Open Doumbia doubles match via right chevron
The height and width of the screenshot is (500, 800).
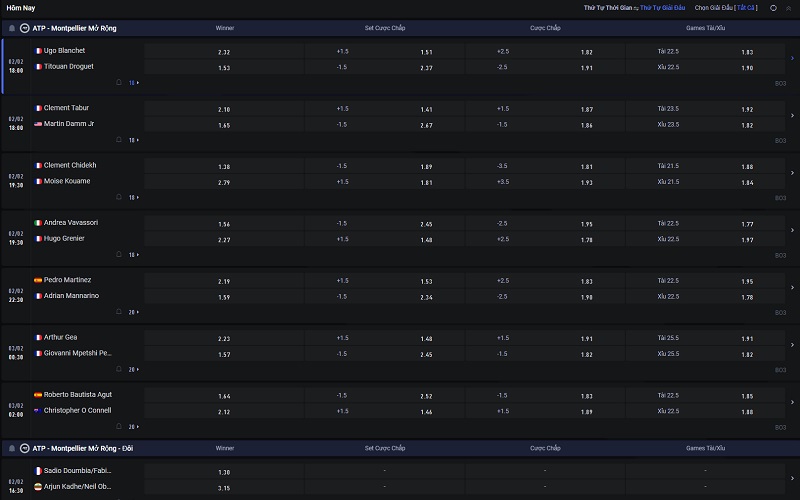(792, 479)
